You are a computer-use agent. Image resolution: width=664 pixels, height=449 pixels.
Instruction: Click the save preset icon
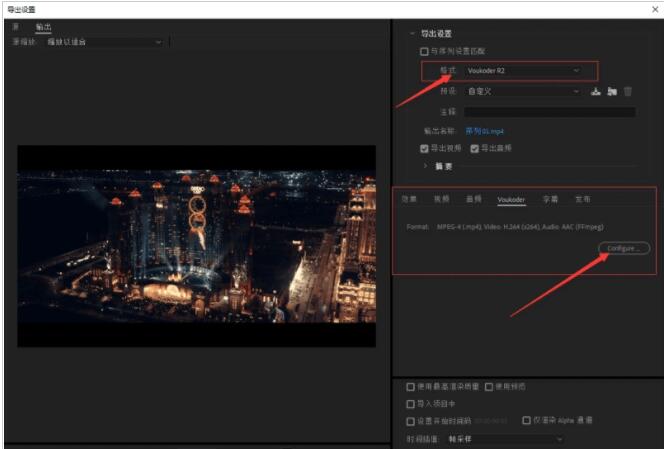596,91
